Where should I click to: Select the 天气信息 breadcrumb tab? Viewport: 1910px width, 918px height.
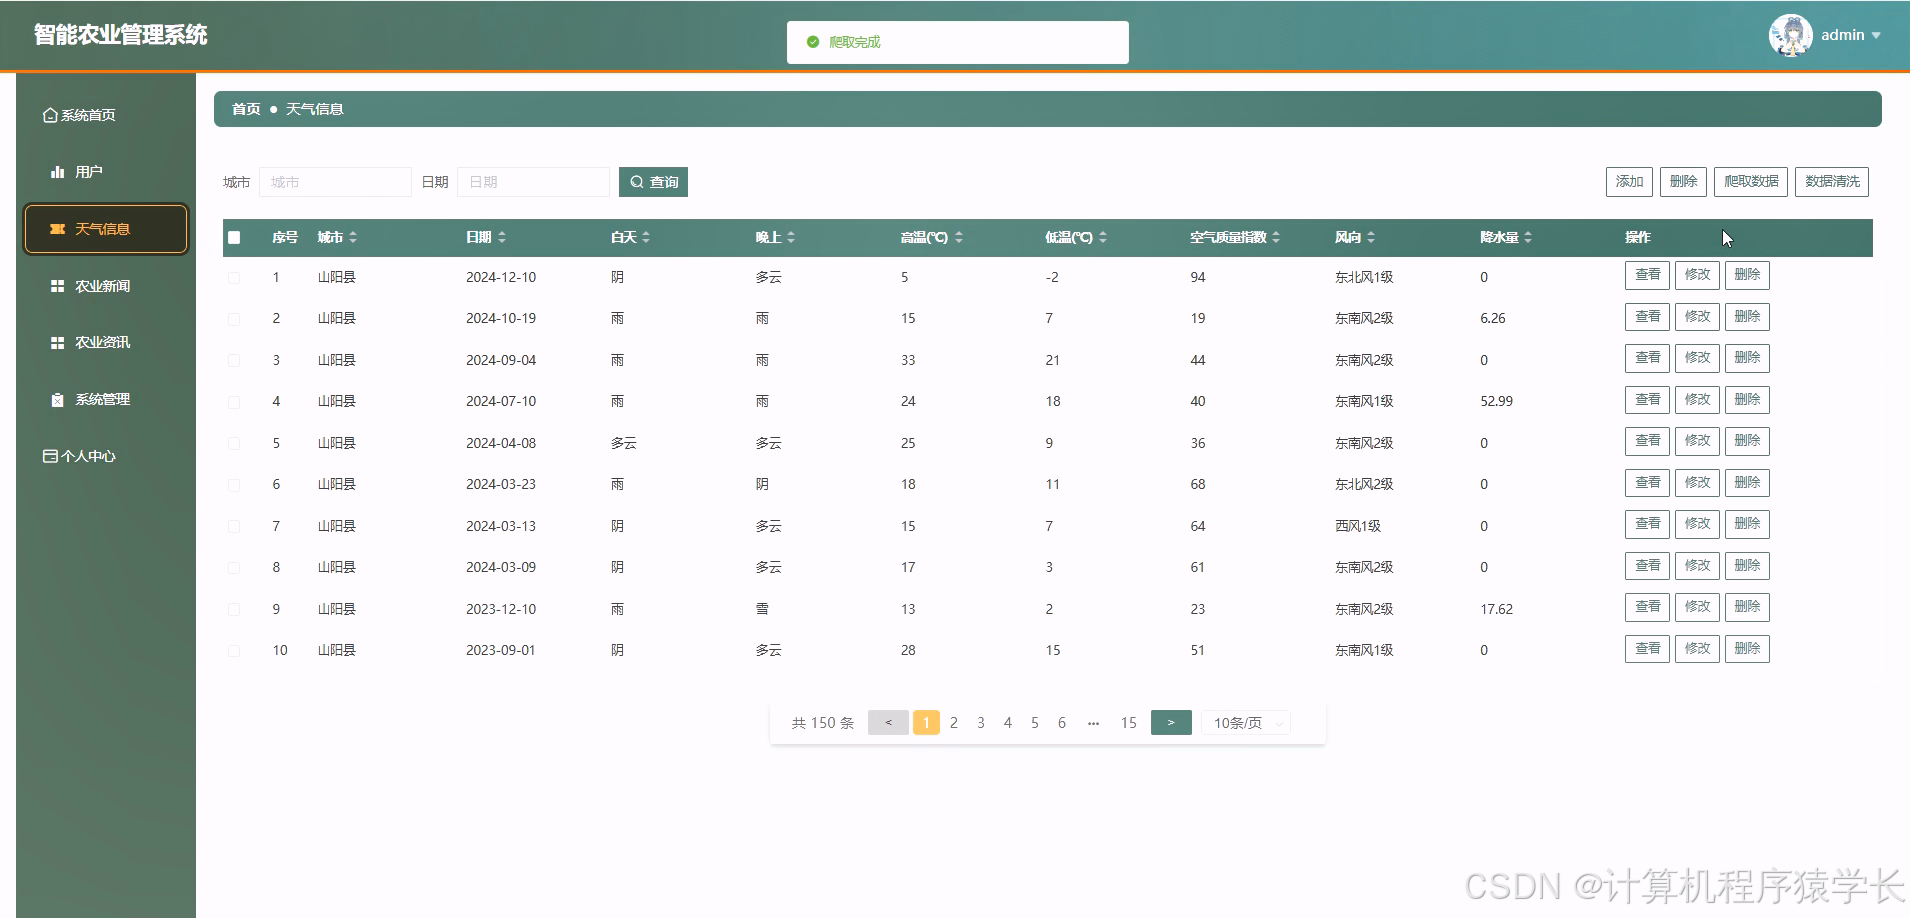click(x=313, y=108)
